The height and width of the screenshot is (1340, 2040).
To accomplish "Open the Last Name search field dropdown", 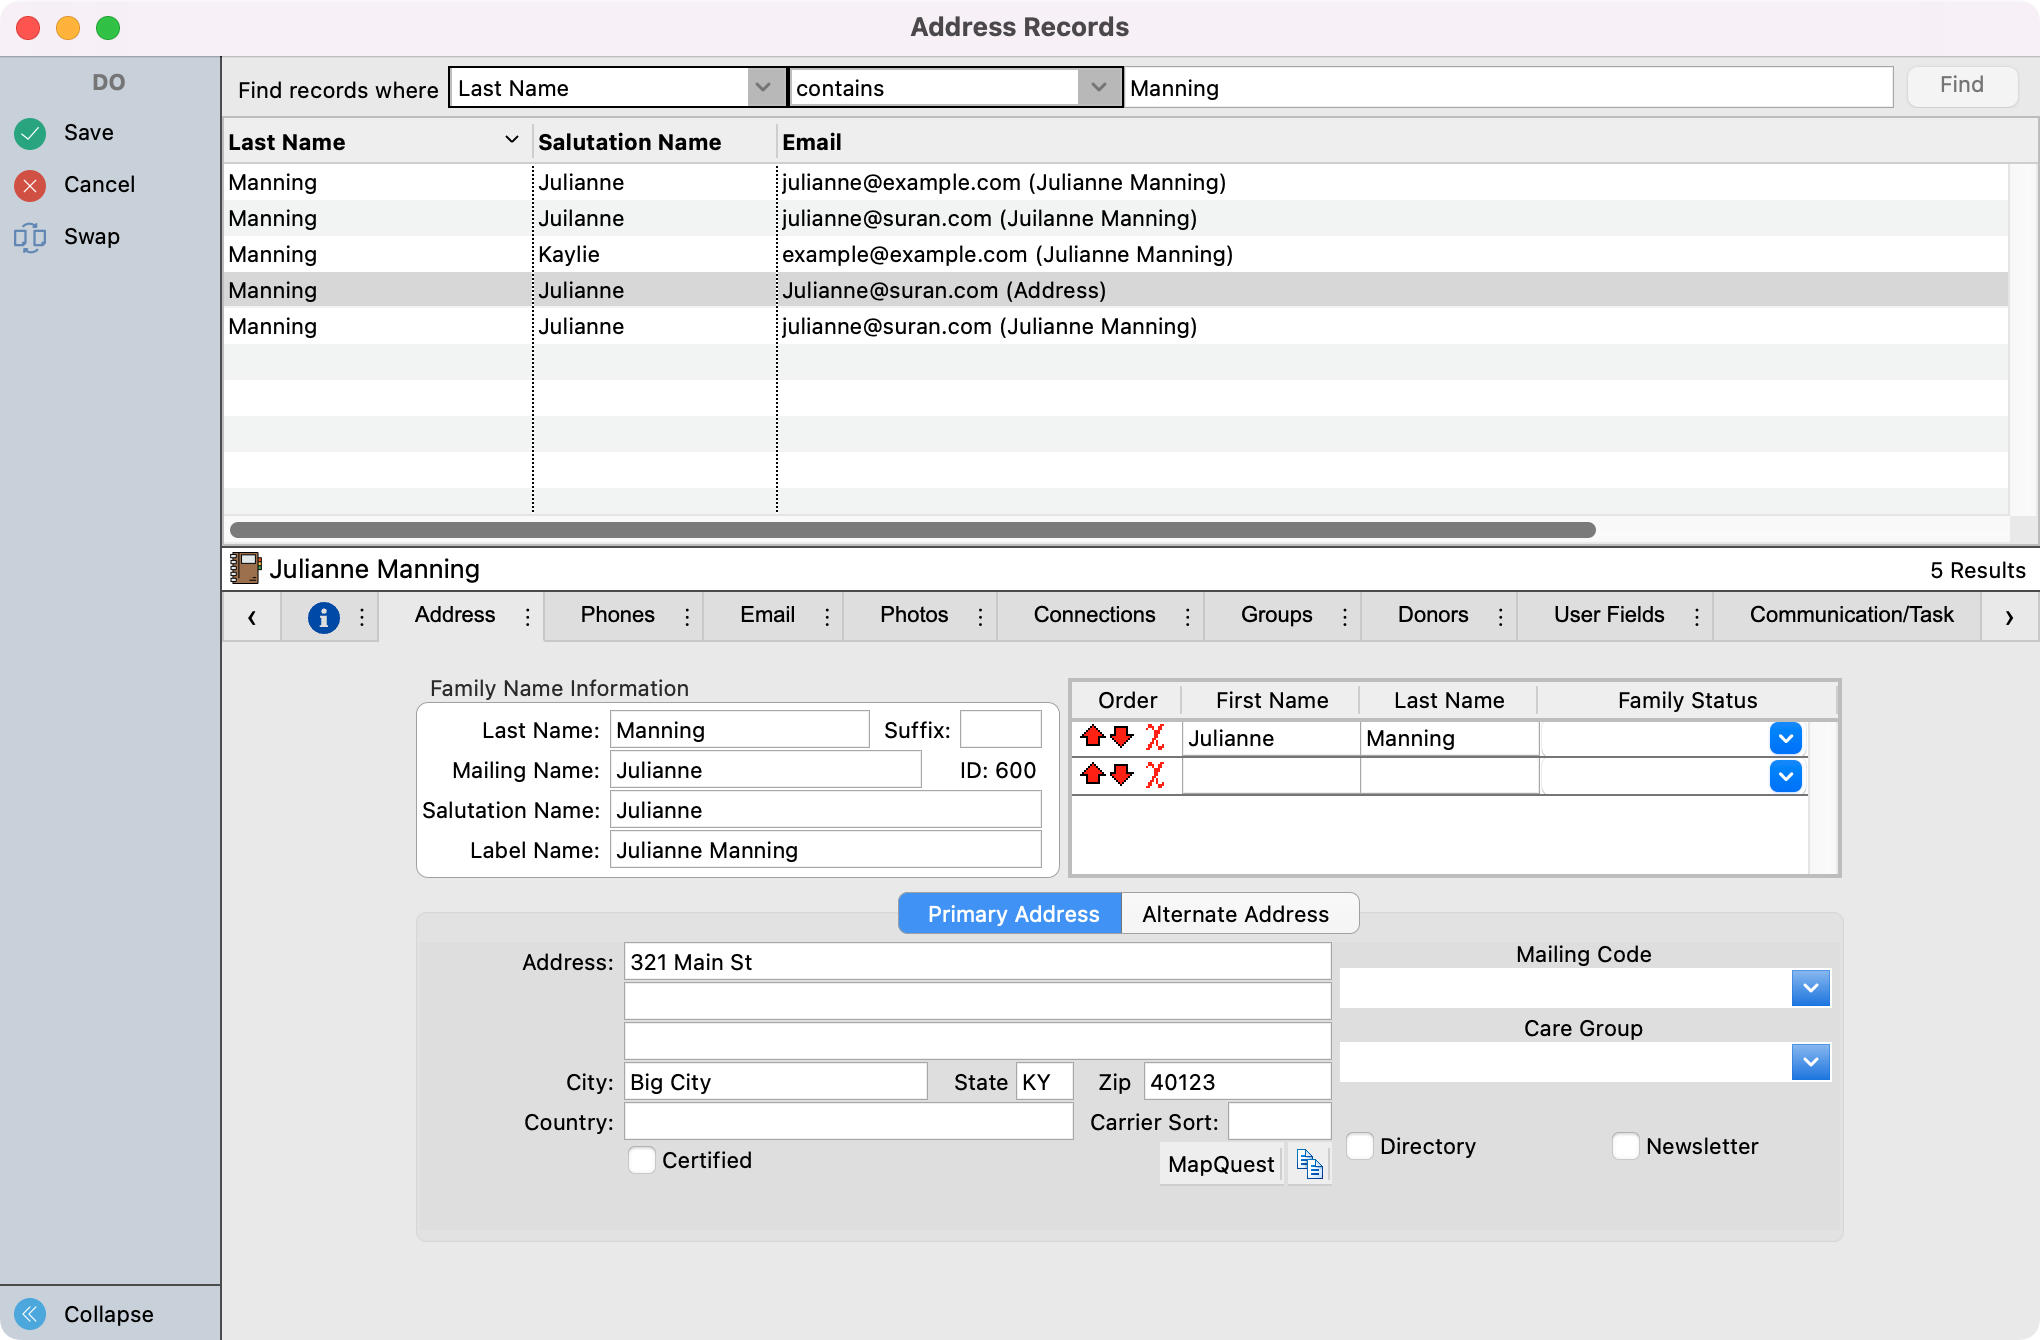I will [763, 88].
